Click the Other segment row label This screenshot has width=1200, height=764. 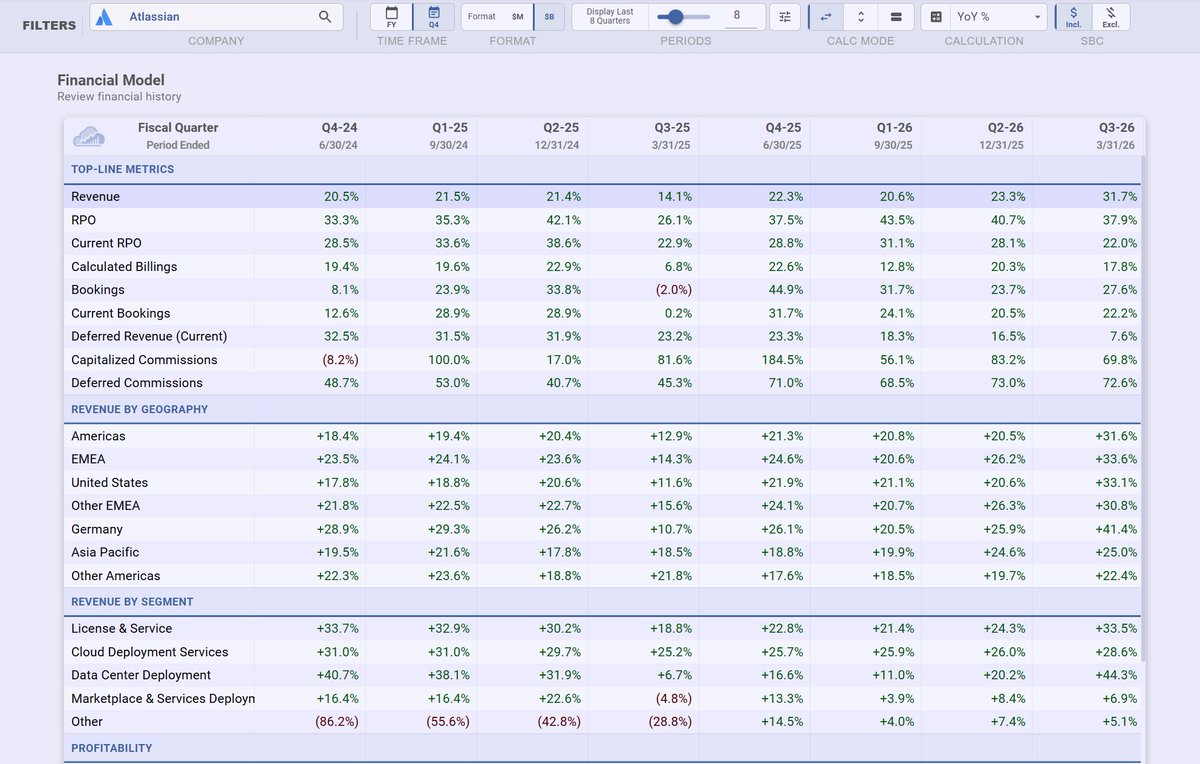pos(87,722)
